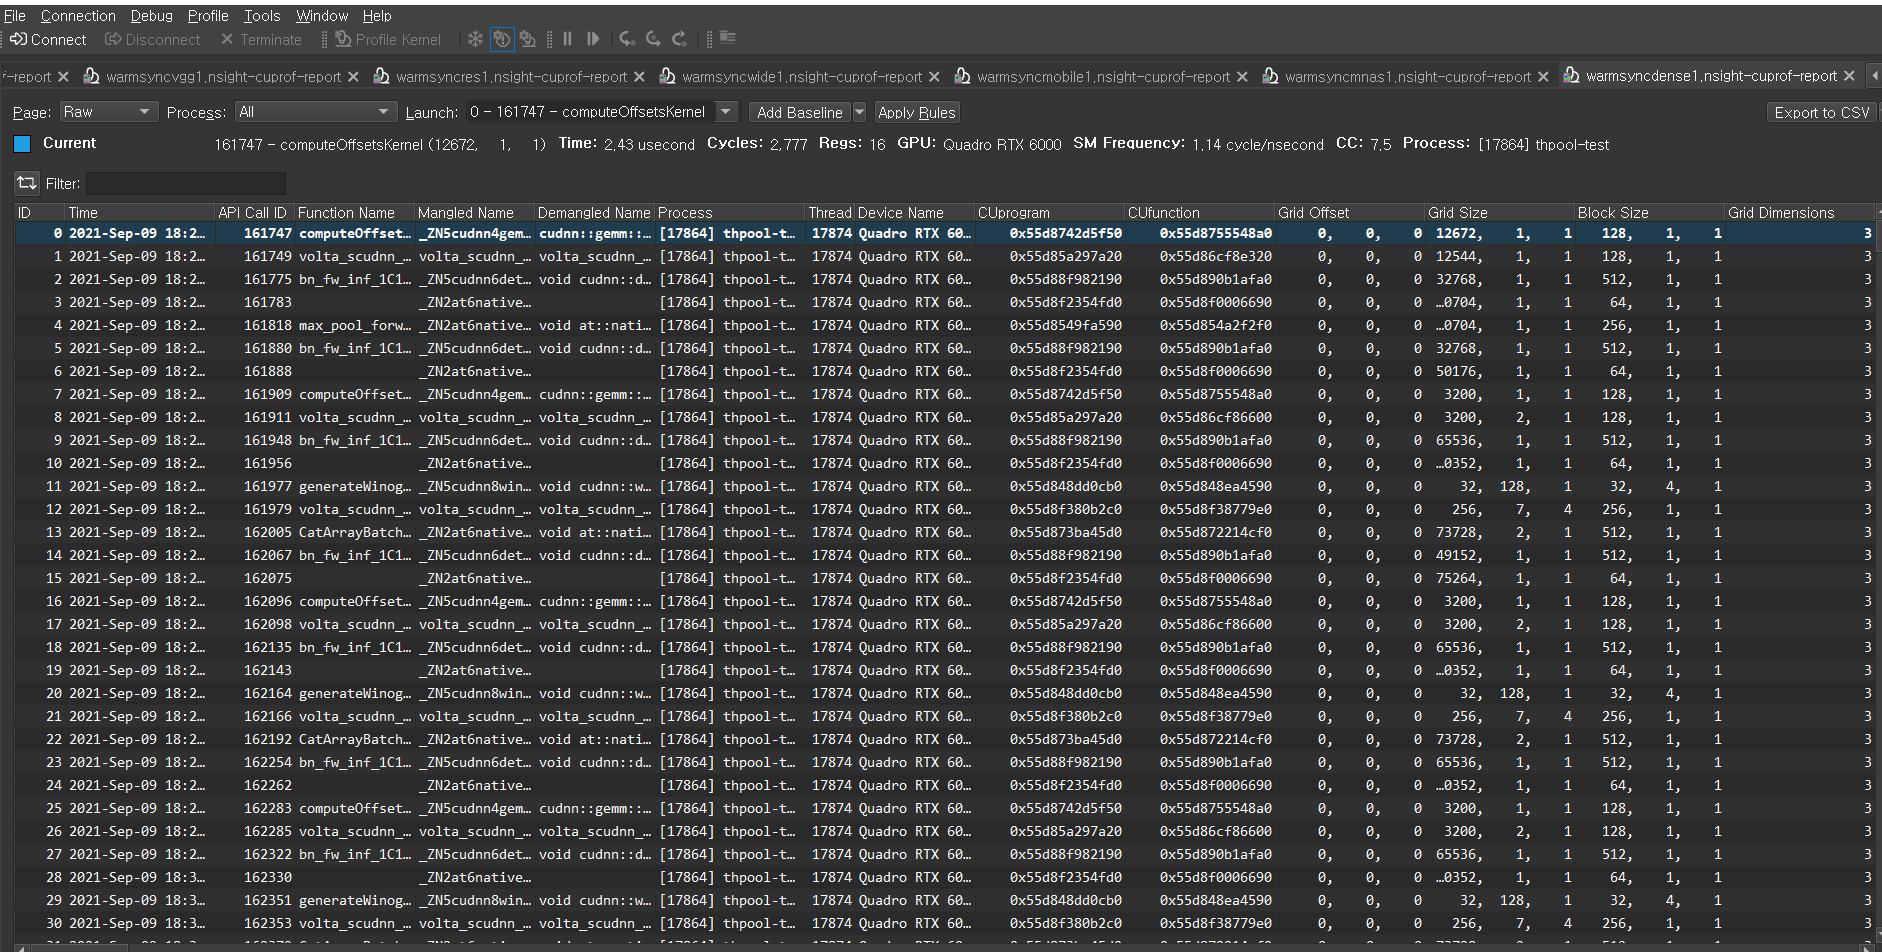Click the snowflake freeze icon in toolbar
This screenshot has width=1882, height=952.
[475, 40]
